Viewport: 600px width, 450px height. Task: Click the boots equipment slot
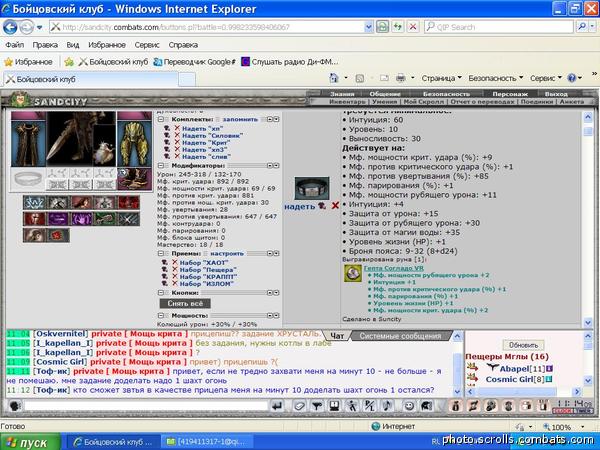tap(134, 179)
